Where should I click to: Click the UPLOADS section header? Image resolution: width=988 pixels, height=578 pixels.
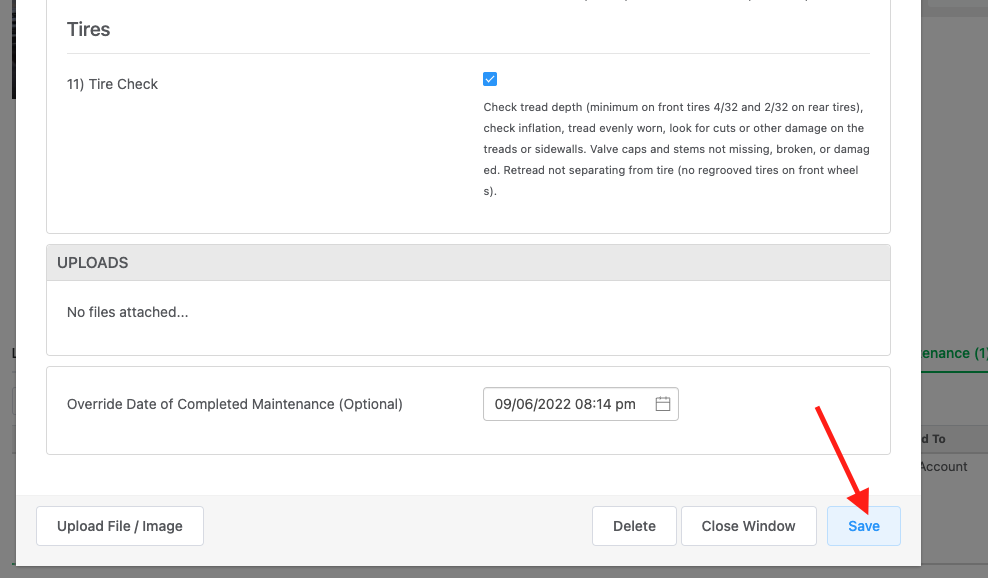coord(92,262)
